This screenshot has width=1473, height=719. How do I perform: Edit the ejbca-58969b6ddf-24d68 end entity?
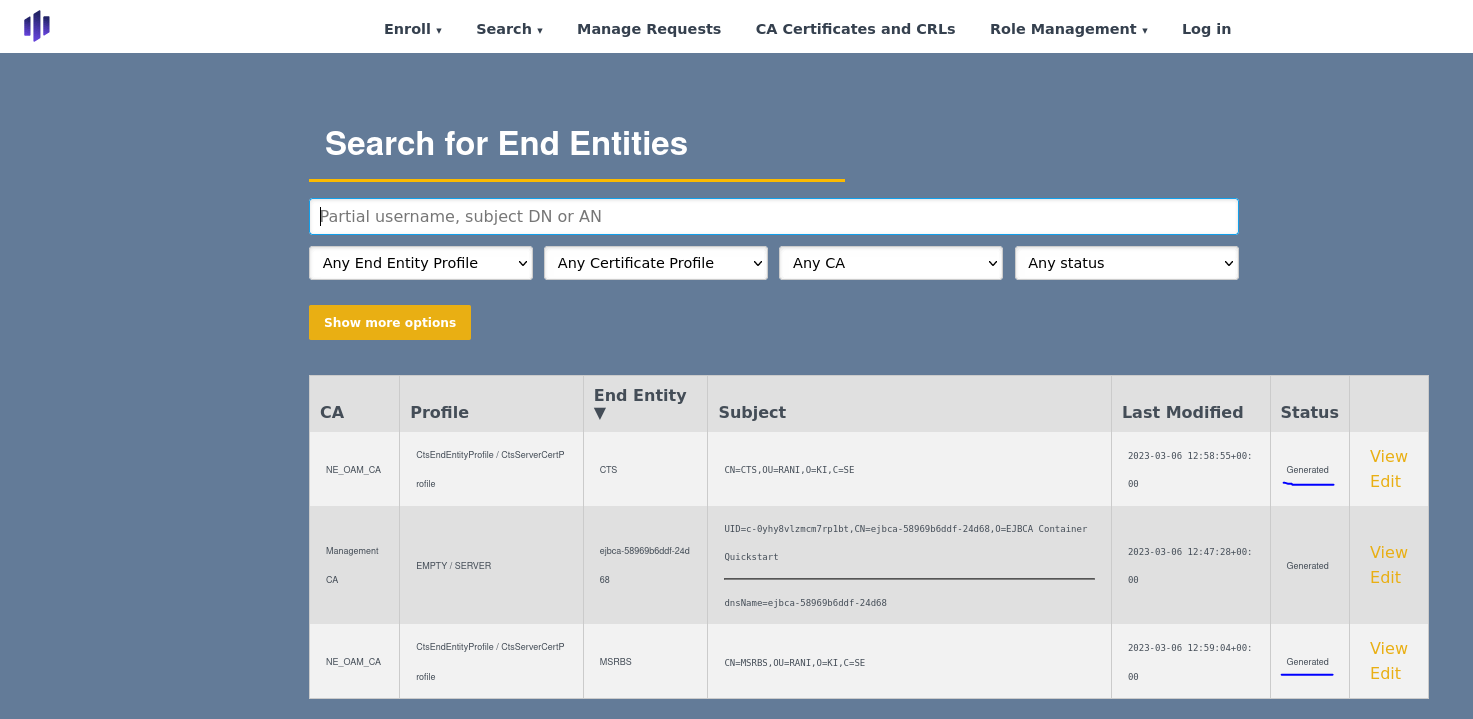(x=1385, y=577)
